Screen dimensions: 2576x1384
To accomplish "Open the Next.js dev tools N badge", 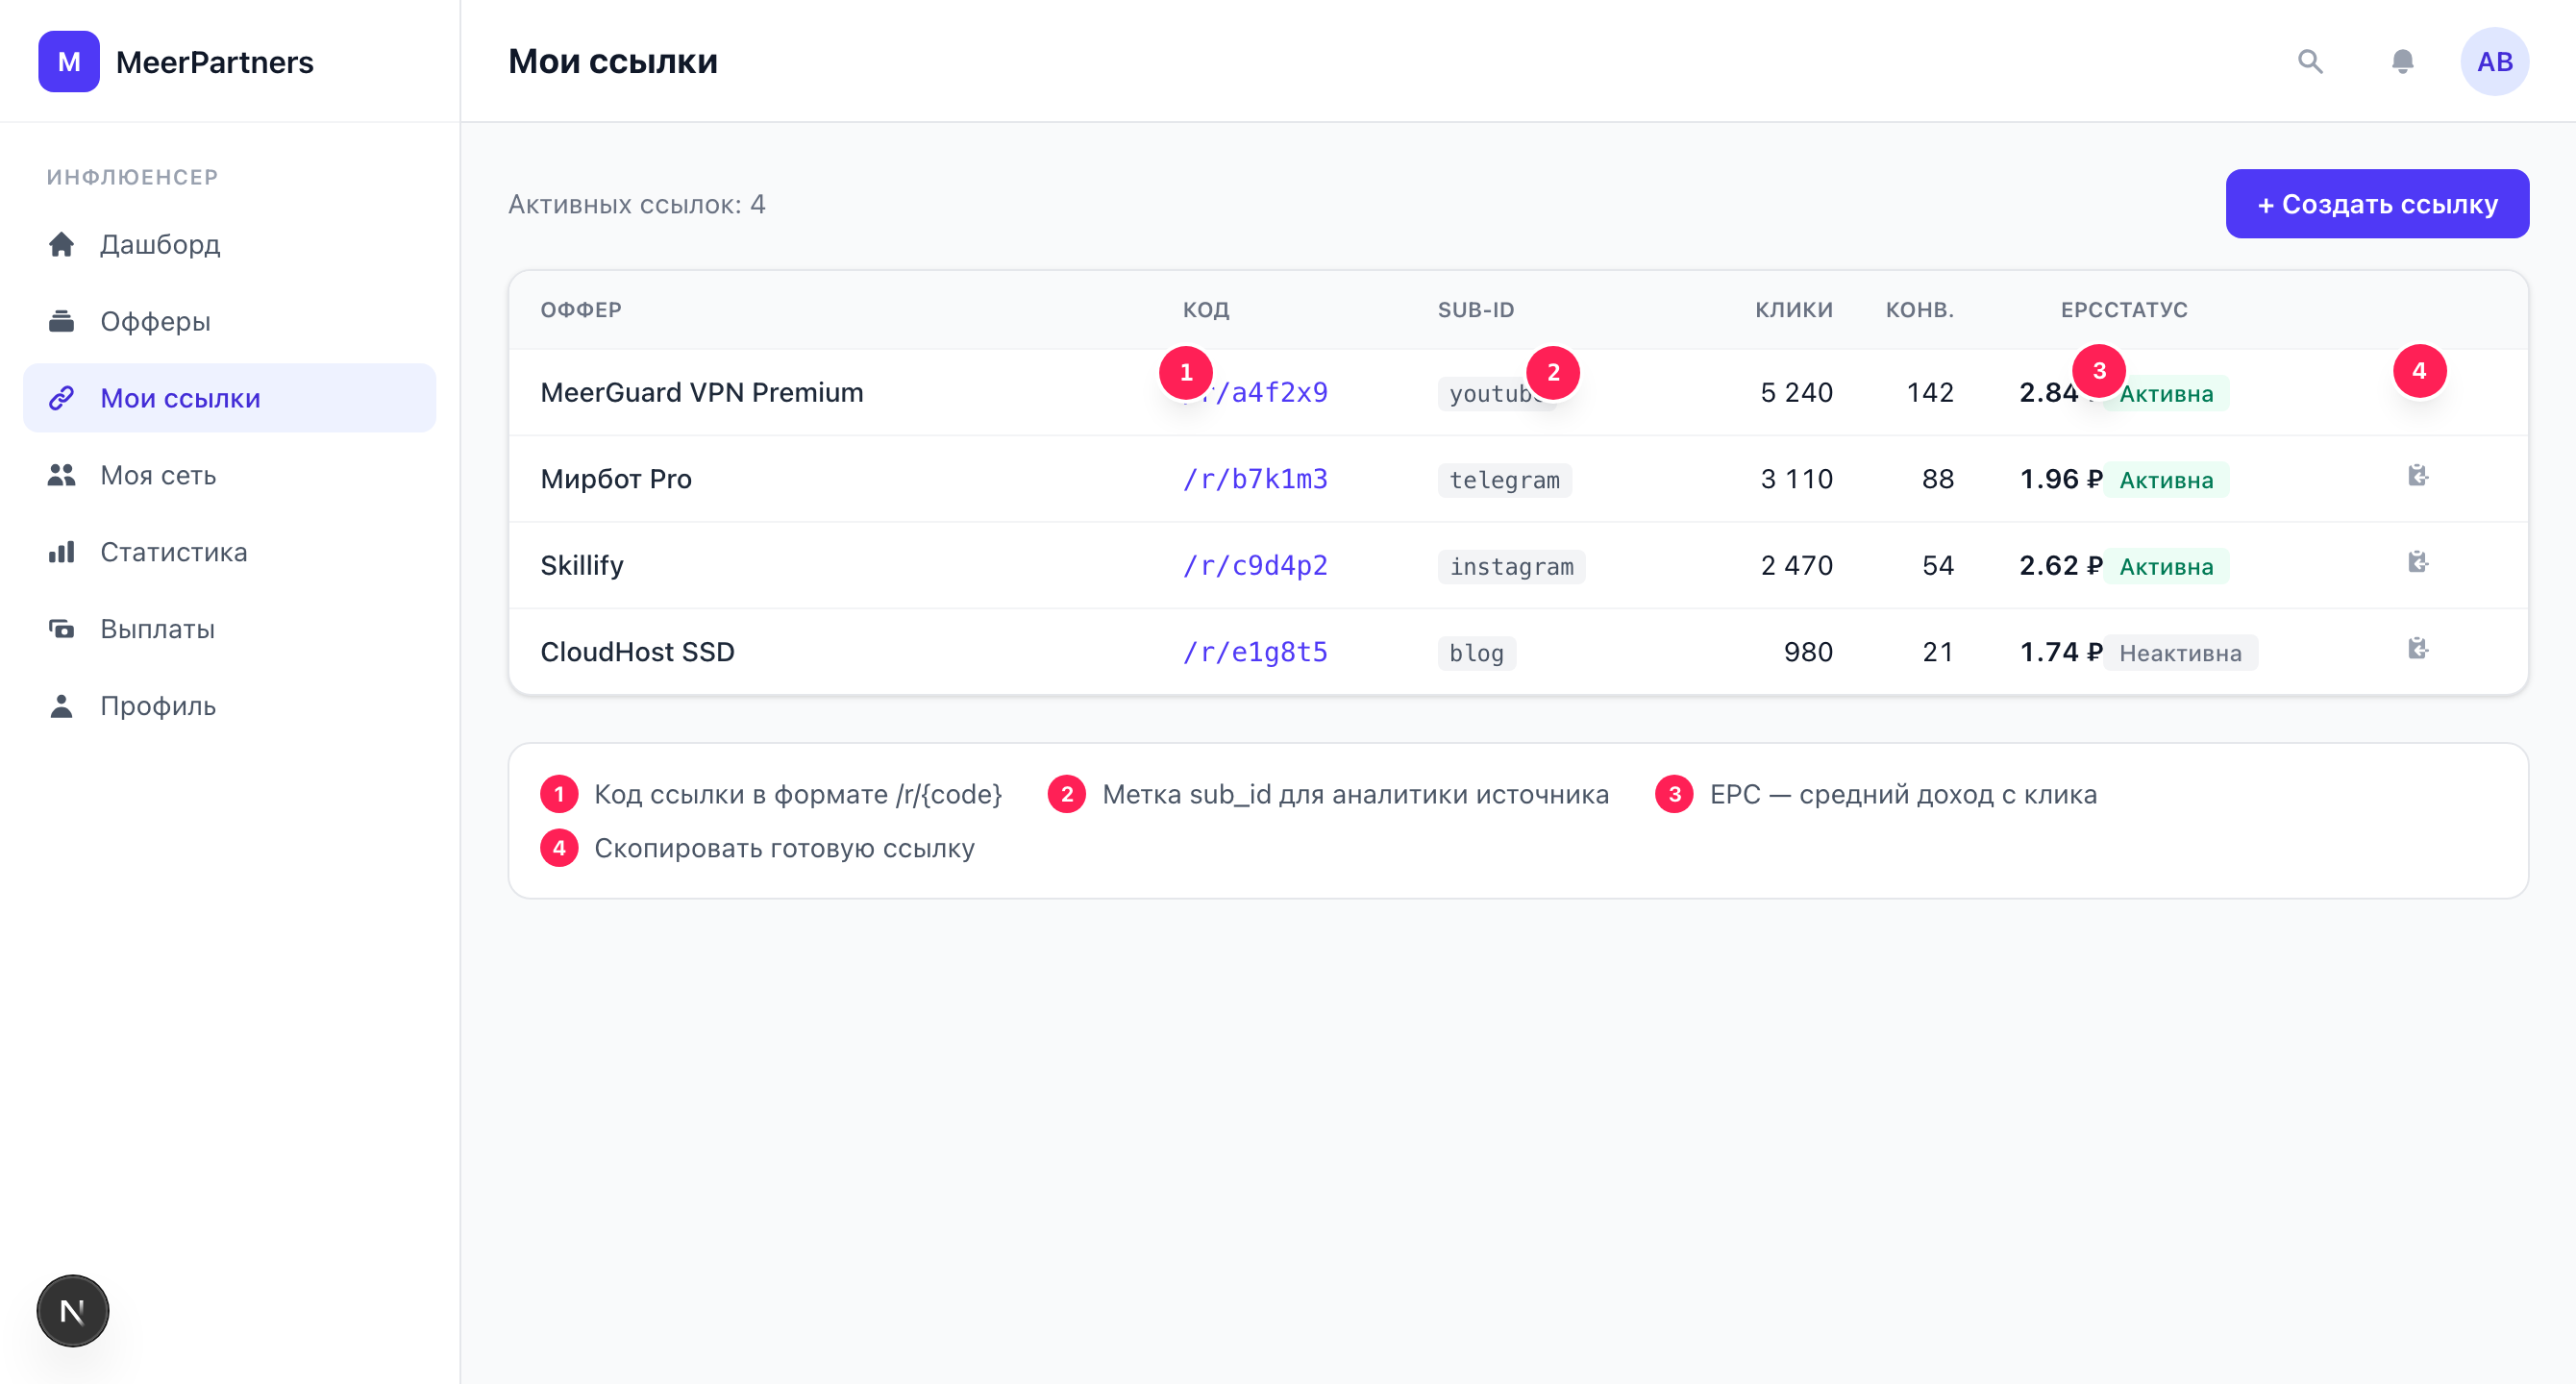I will coord(73,1310).
